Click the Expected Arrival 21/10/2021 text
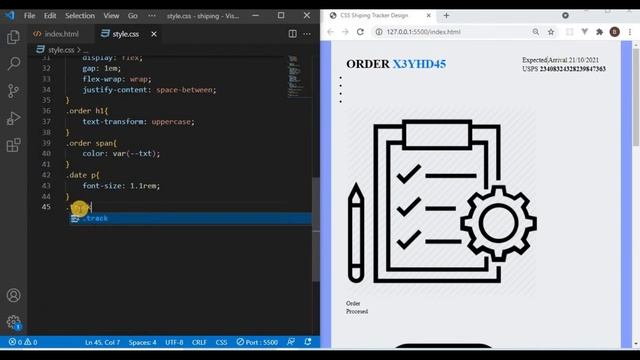 click(560, 60)
